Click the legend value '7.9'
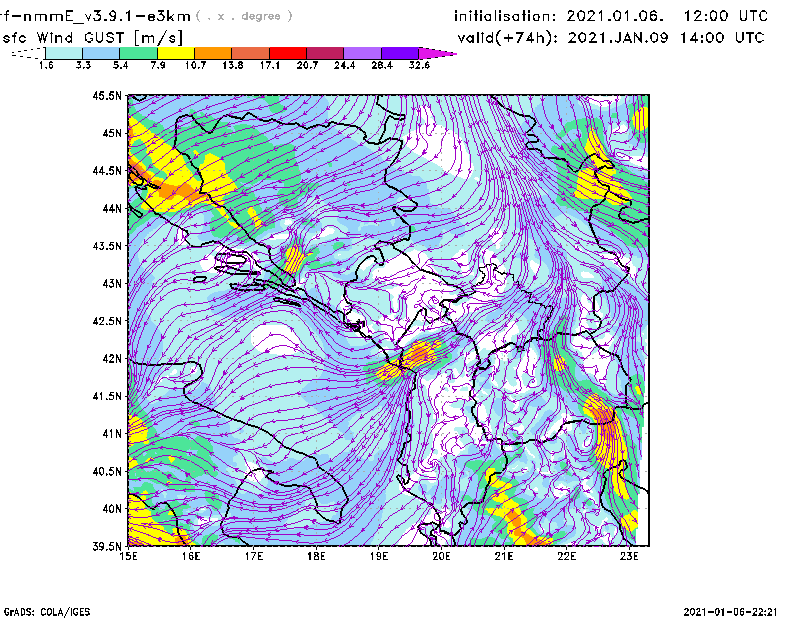The width and height of the screenshot is (800, 618). (158, 65)
